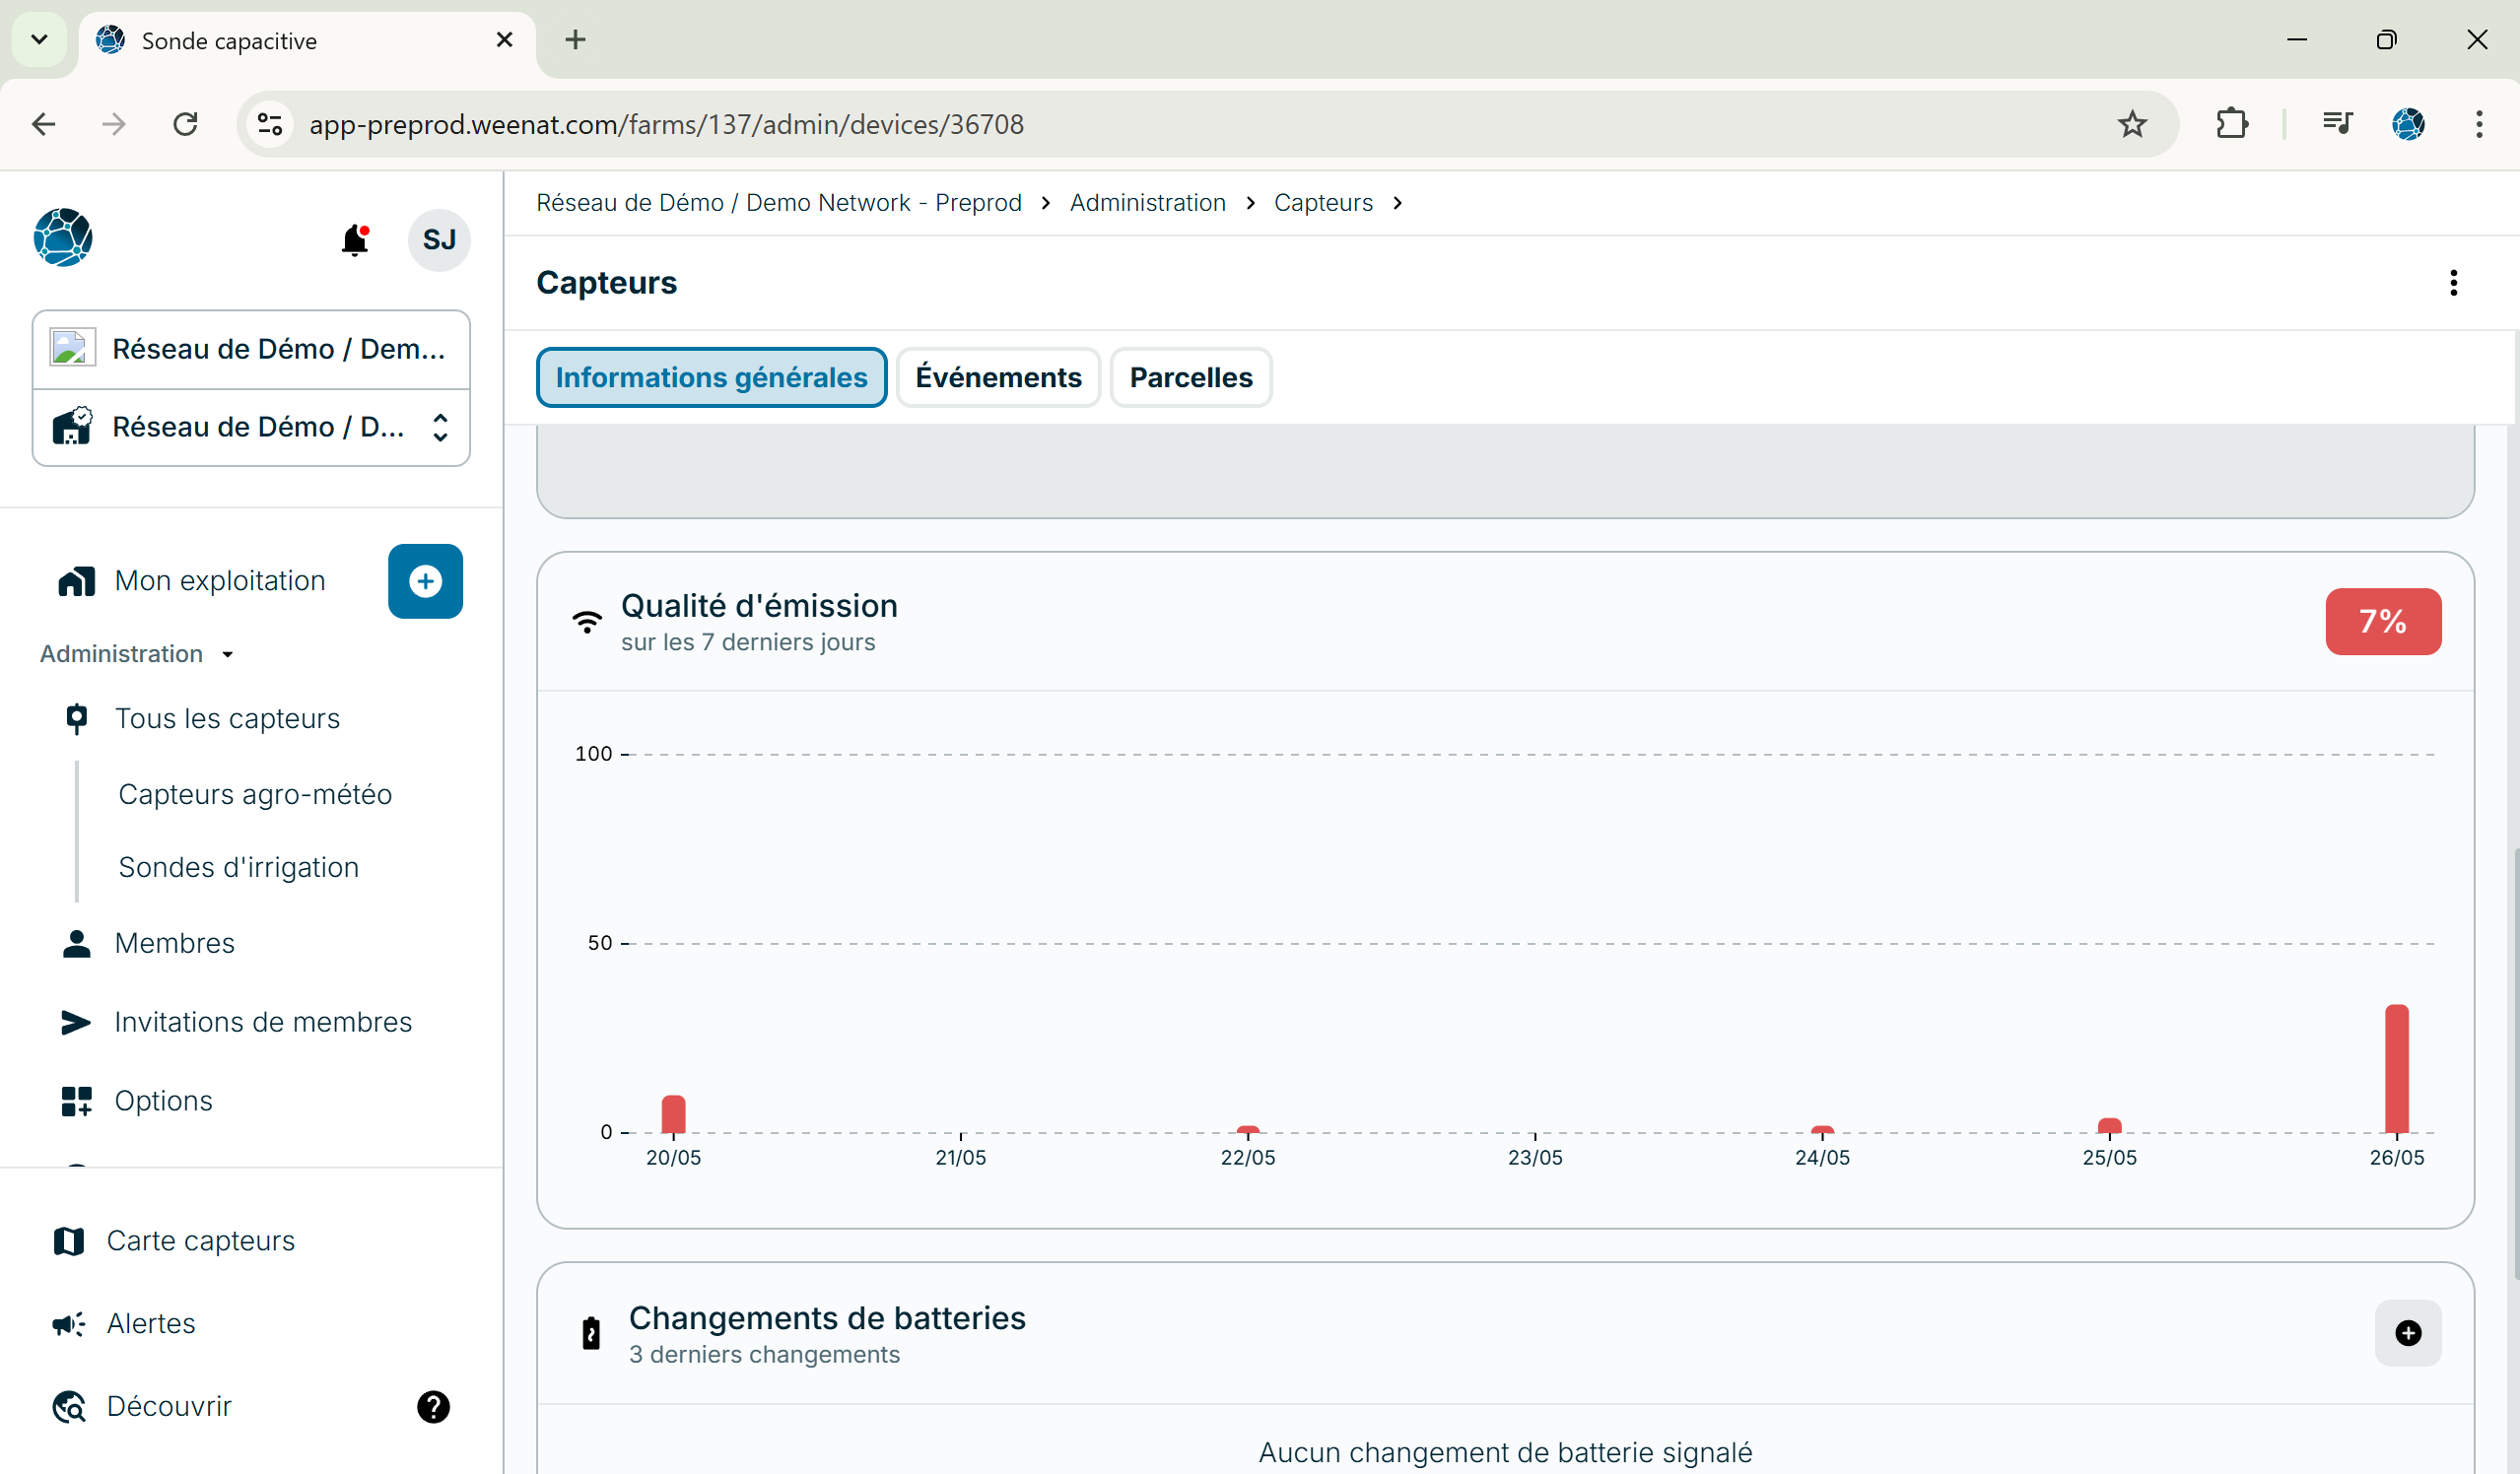Image resolution: width=2520 pixels, height=1474 pixels.
Task: Click the Membres person icon
Action: pos(76,943)
